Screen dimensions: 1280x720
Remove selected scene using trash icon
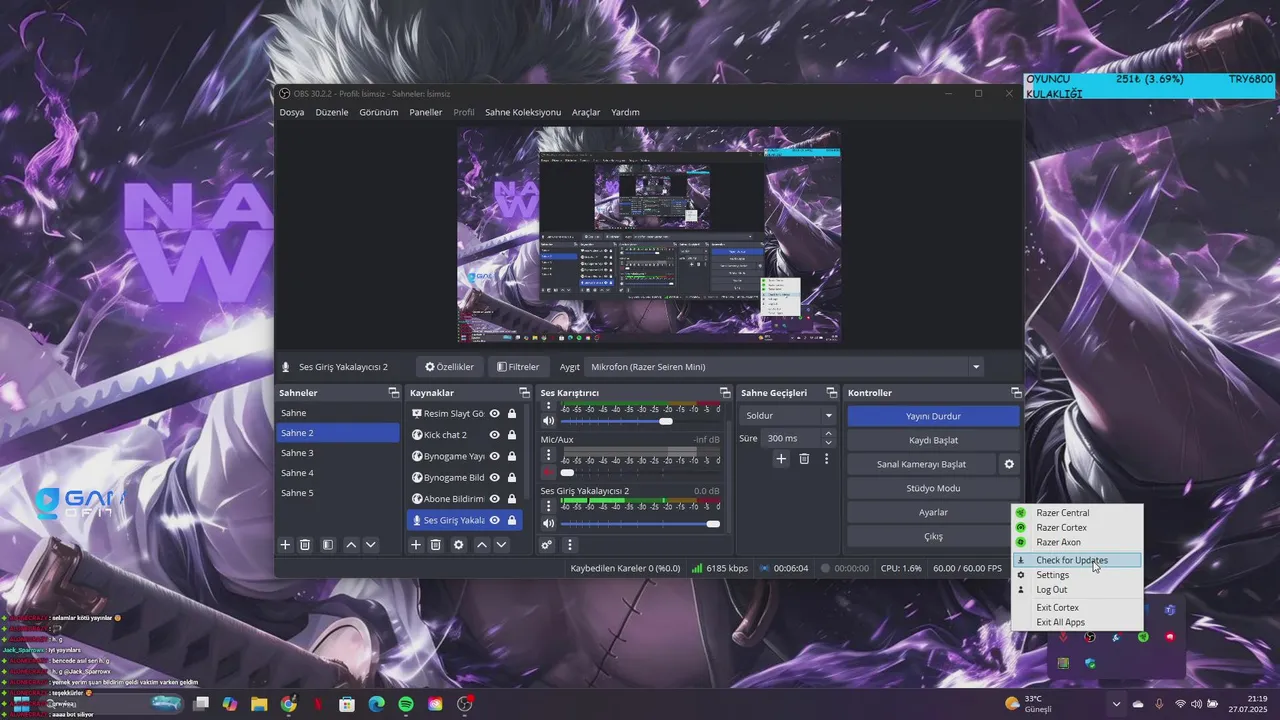[305, 545]
